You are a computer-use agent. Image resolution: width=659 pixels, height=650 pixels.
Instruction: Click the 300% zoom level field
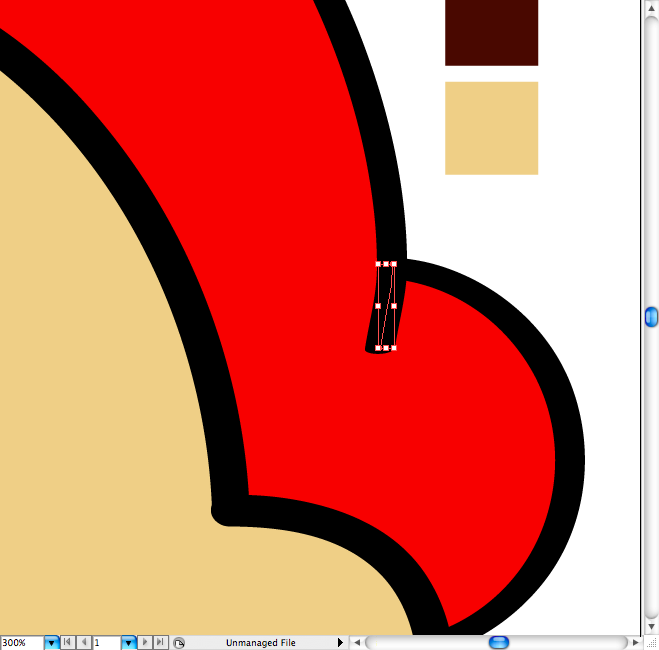pos(22,643)
